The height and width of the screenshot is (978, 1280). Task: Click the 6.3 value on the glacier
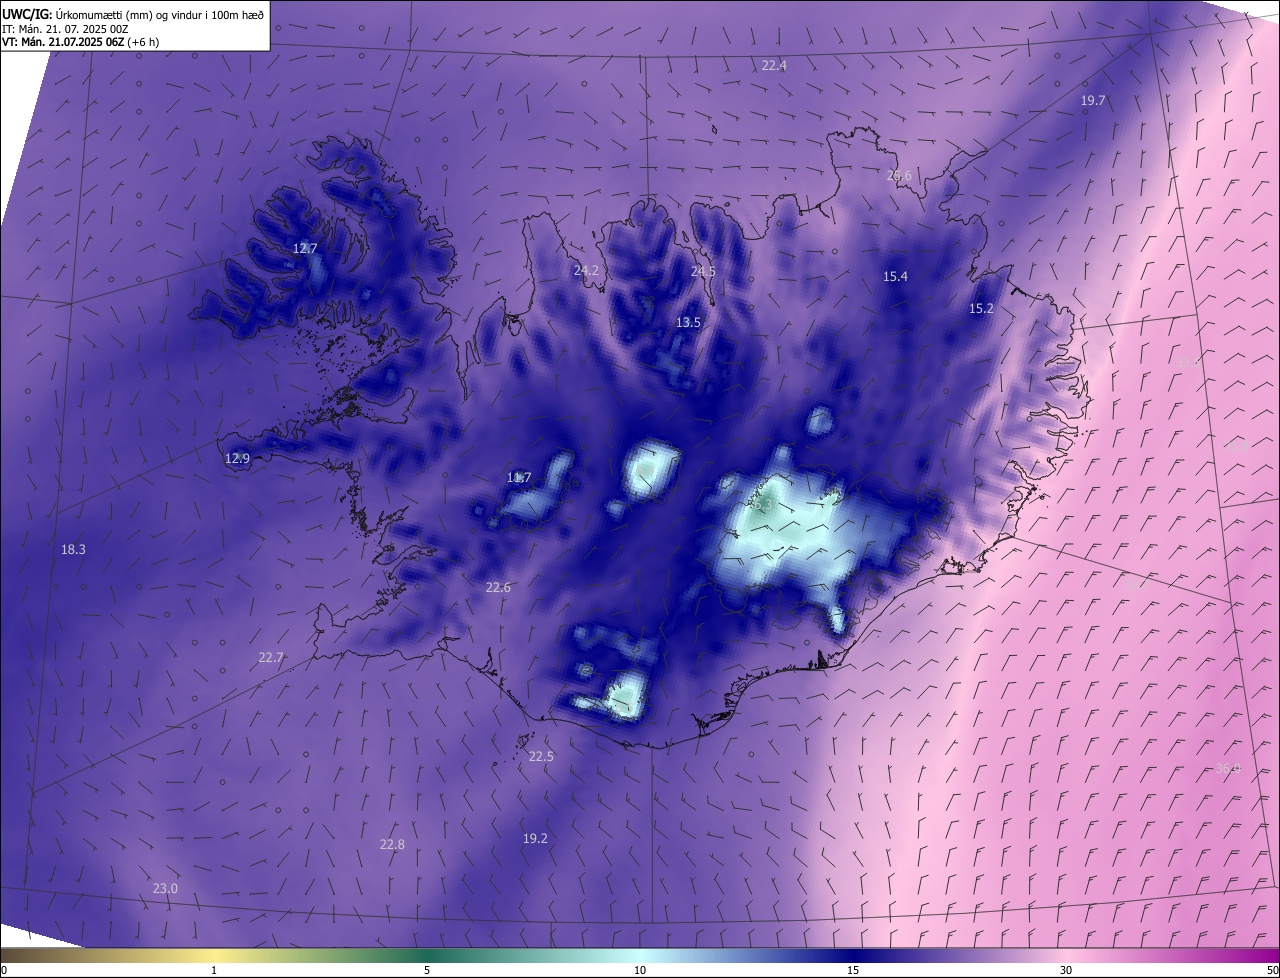click(x=765, y=506)
